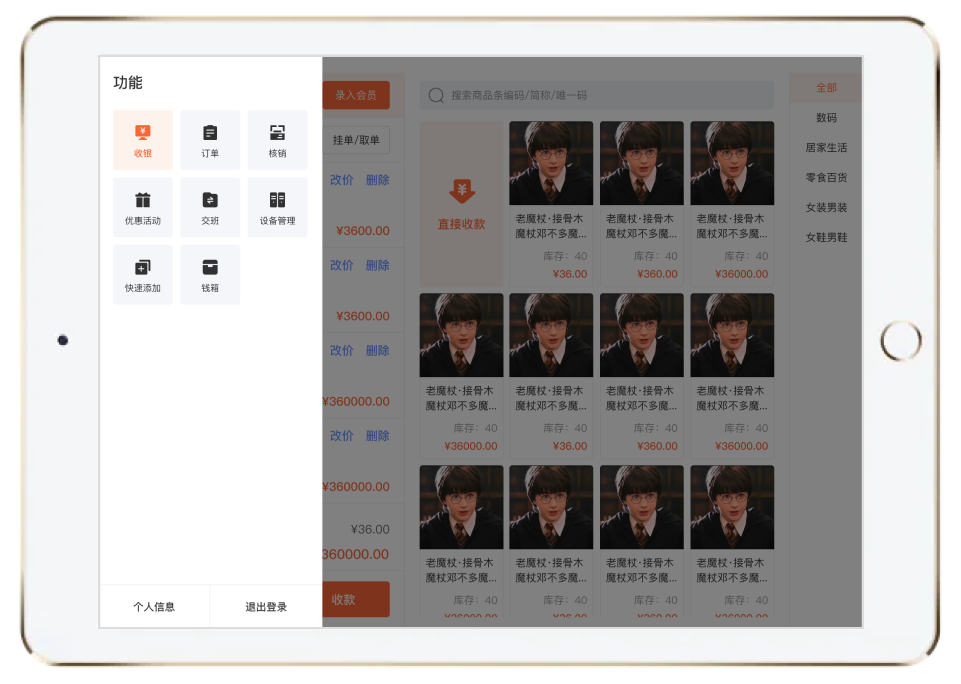Viewport: 961px width, 684px height.
Task: Open the 零食百货 category
Action: pyautogui.click(x=826, y=178)
